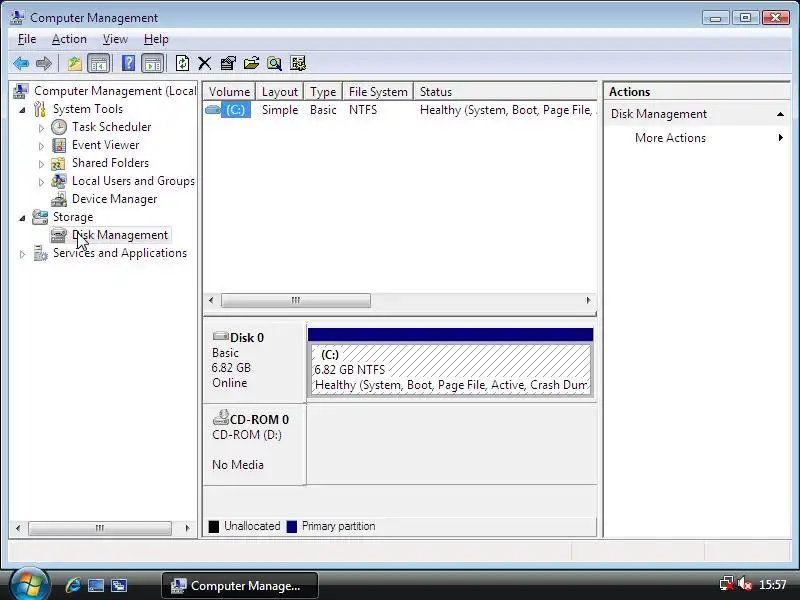Click the volume list horizontal scrollbar thumb

click(x=296, y=300)
